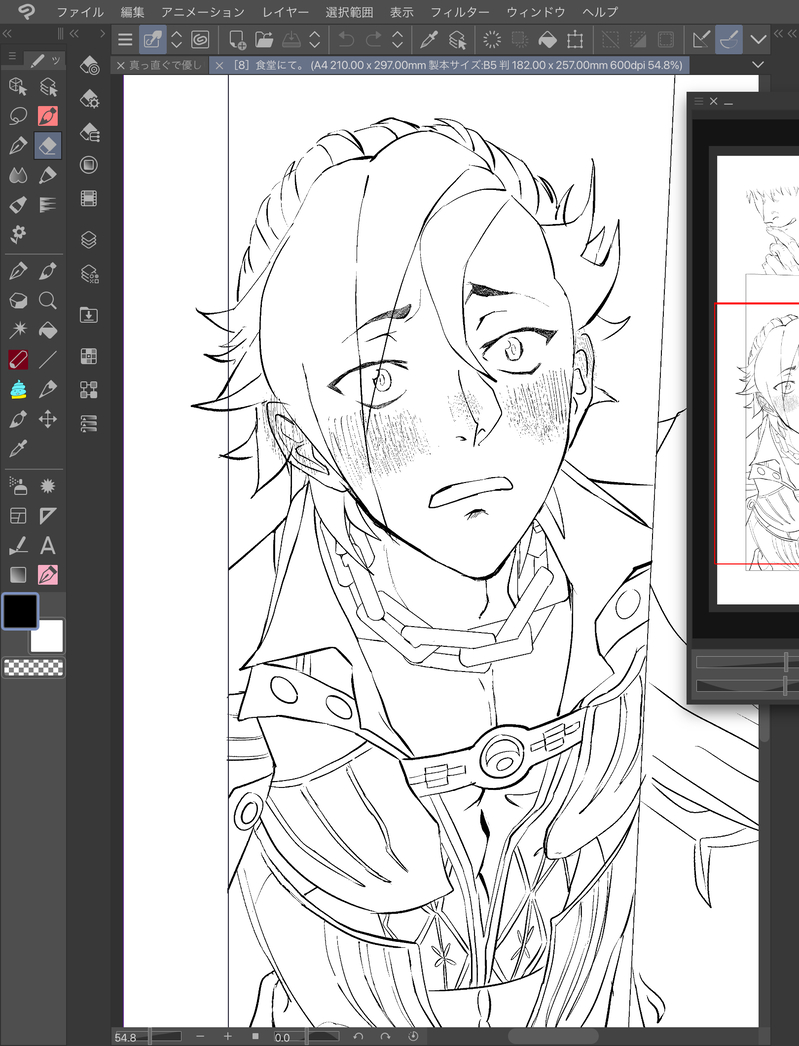The height and width of the screenshot is (1046, 799).
Task: Expand stepper arrows beside save icon
Action: coord(314,39)
